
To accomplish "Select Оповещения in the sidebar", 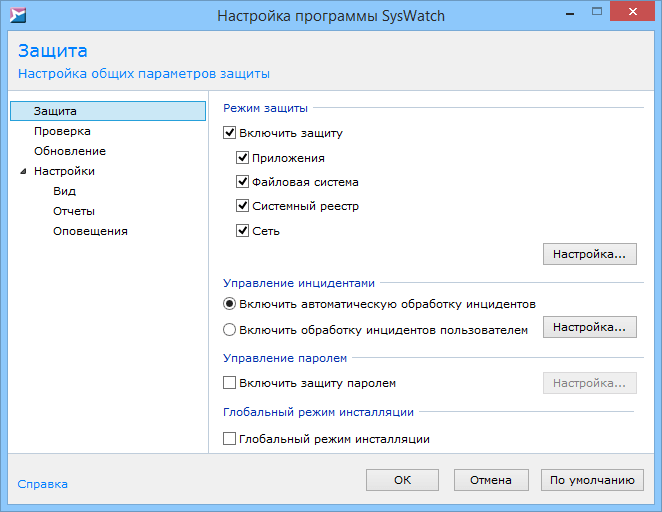I will (90, 231).
